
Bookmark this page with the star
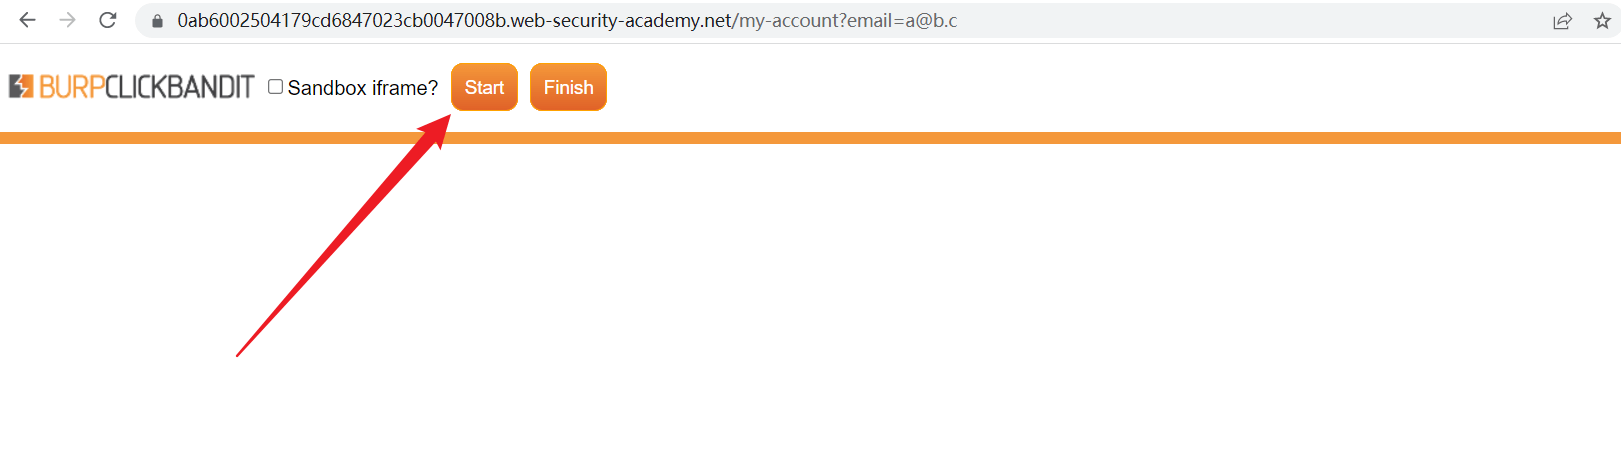pos(1602,21)
